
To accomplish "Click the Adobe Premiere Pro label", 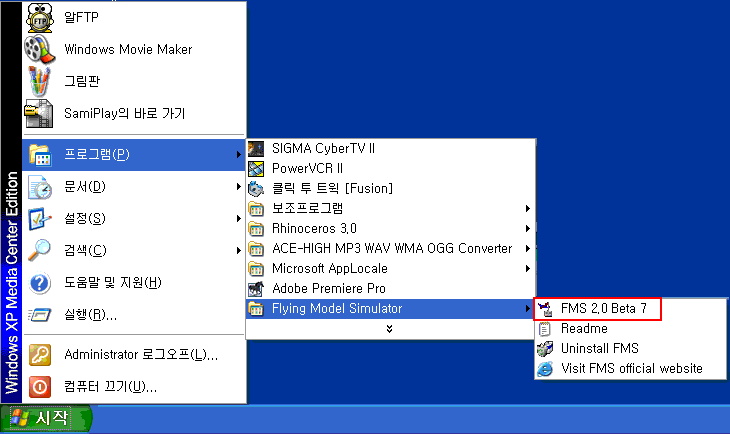I will 329,289.
